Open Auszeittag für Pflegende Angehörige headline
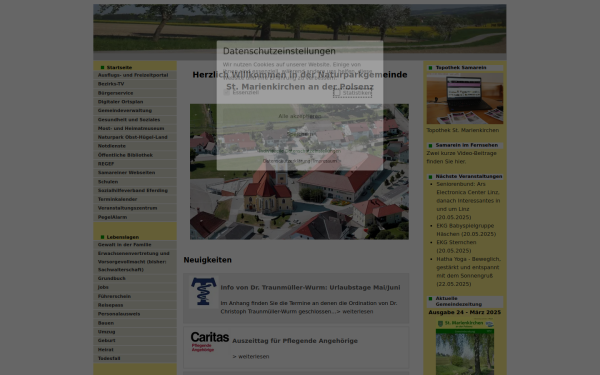This screenshot has height=375, width=600. point(295,341)
